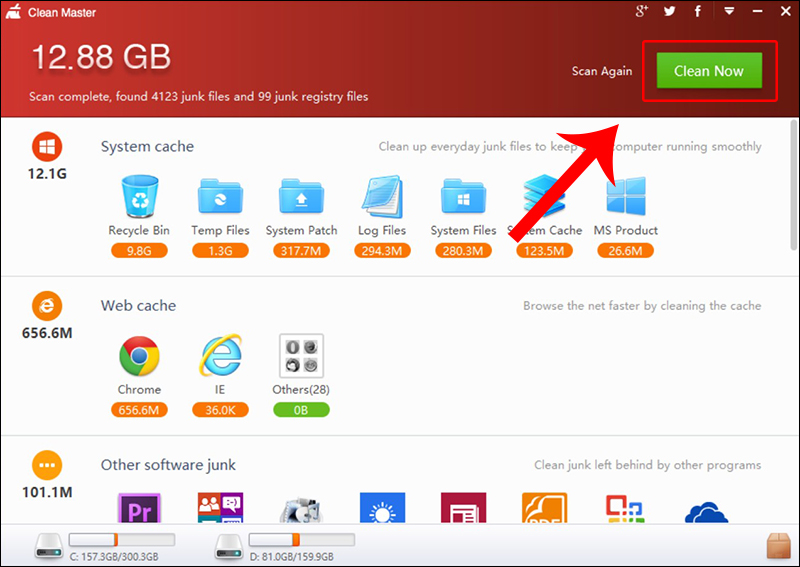Image resolution: width=800 pixels, height=567 pixels.
Task: Click the C: drive usage bar
Action: (x=122, y=539)
